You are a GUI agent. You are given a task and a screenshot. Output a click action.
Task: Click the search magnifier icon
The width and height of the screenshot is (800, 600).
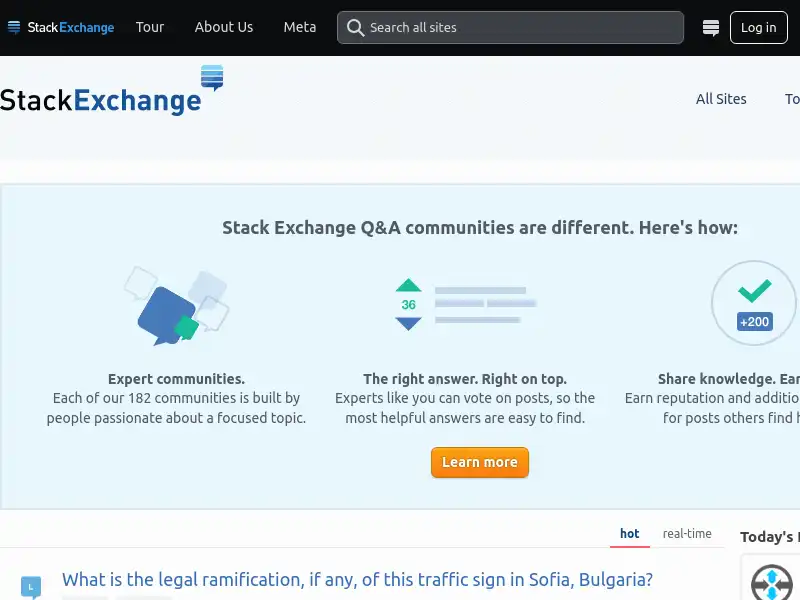pos(356,27)
